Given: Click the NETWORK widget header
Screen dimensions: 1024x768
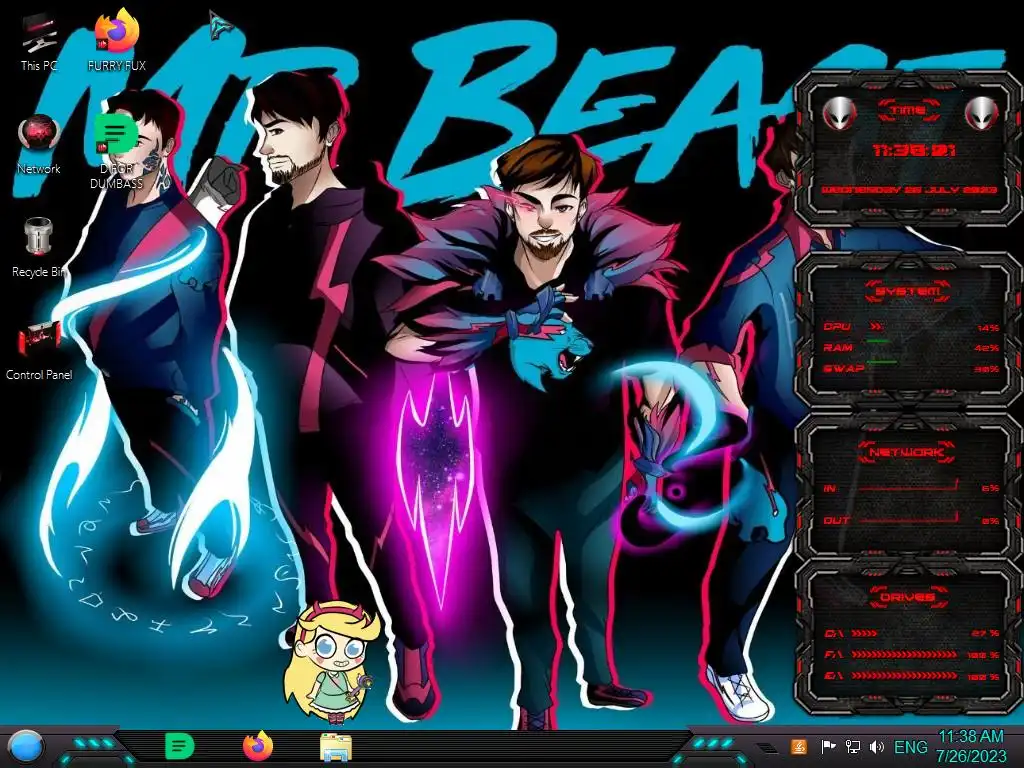Looking at the screenshot, I should (x=908, y=452).
